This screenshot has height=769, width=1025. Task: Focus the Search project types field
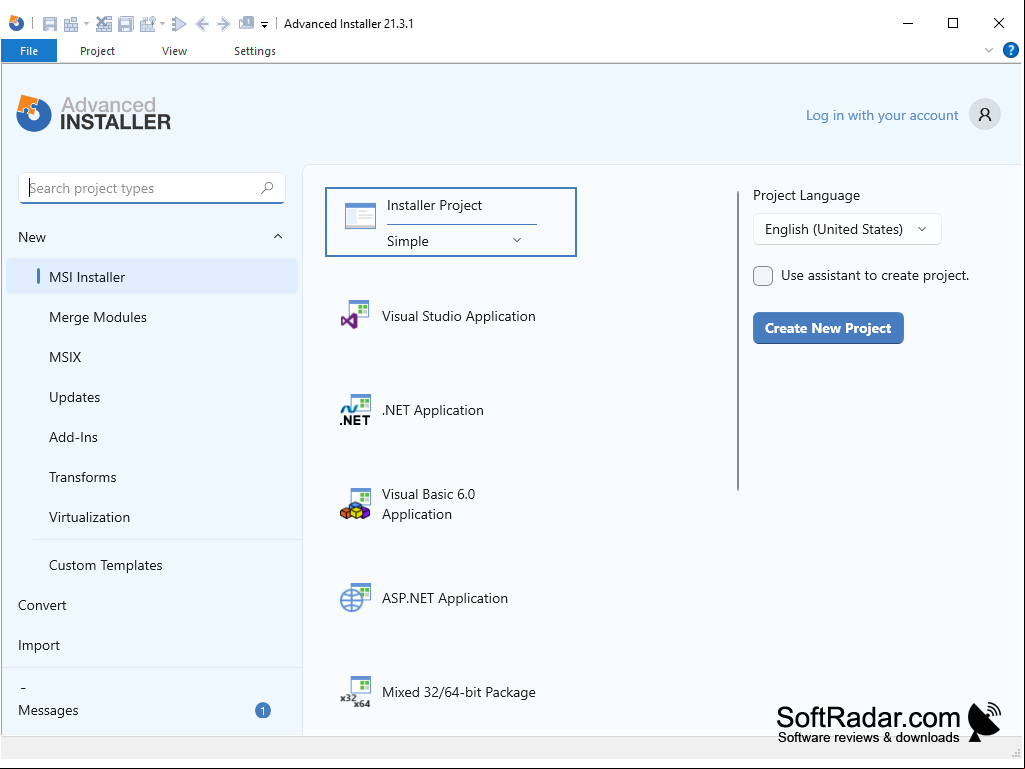pos(152,188)
